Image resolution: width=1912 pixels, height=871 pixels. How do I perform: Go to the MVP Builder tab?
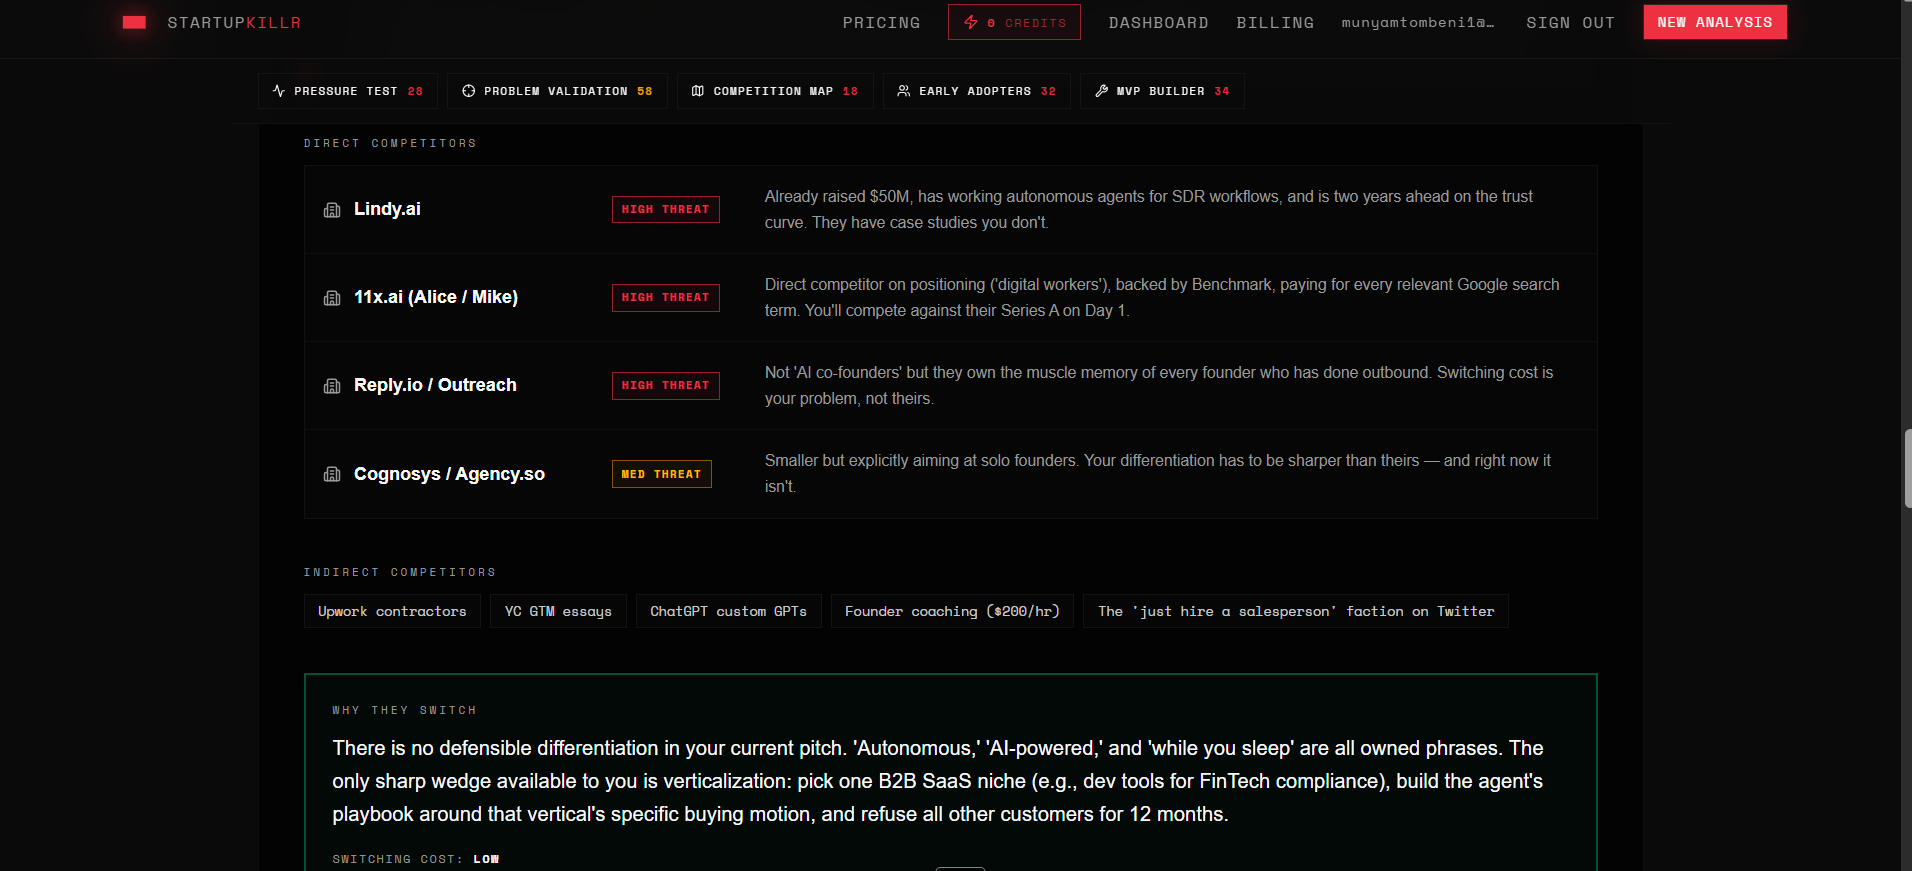1162,91
